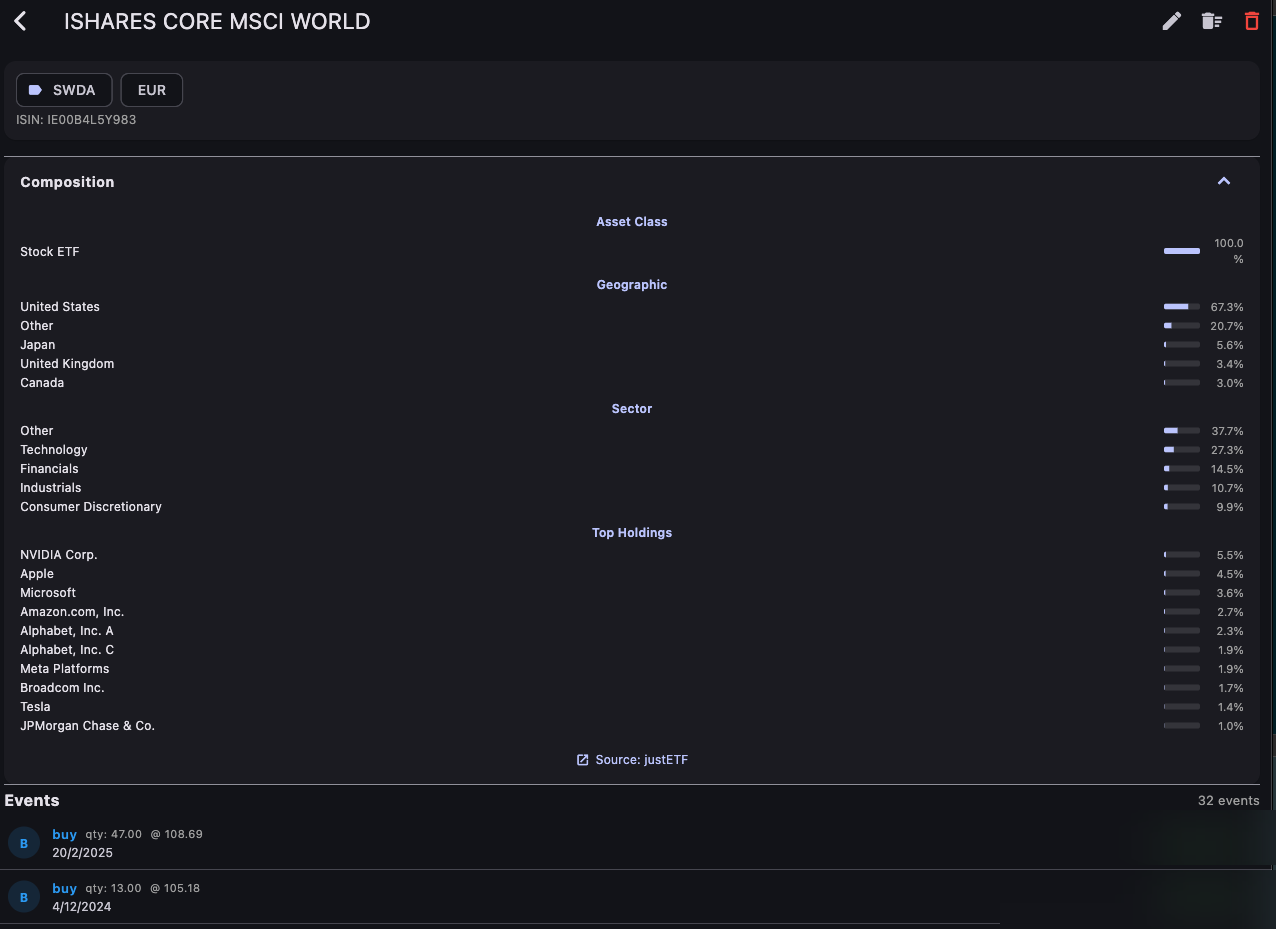Screen dimensions: 1276x929
Task: Click the back arrow icon
Action: (x=20, y=21)
